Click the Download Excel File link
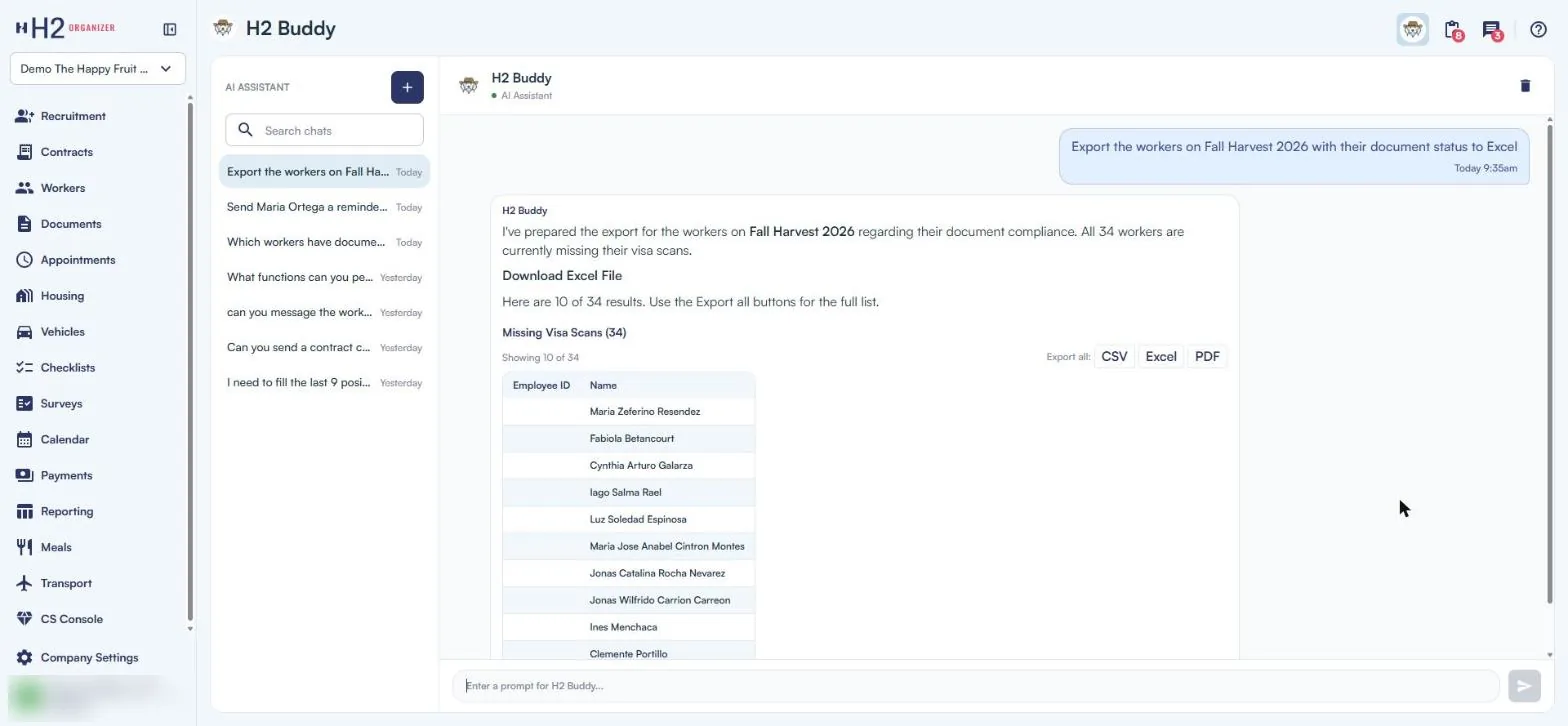 (x=562, y=276)
